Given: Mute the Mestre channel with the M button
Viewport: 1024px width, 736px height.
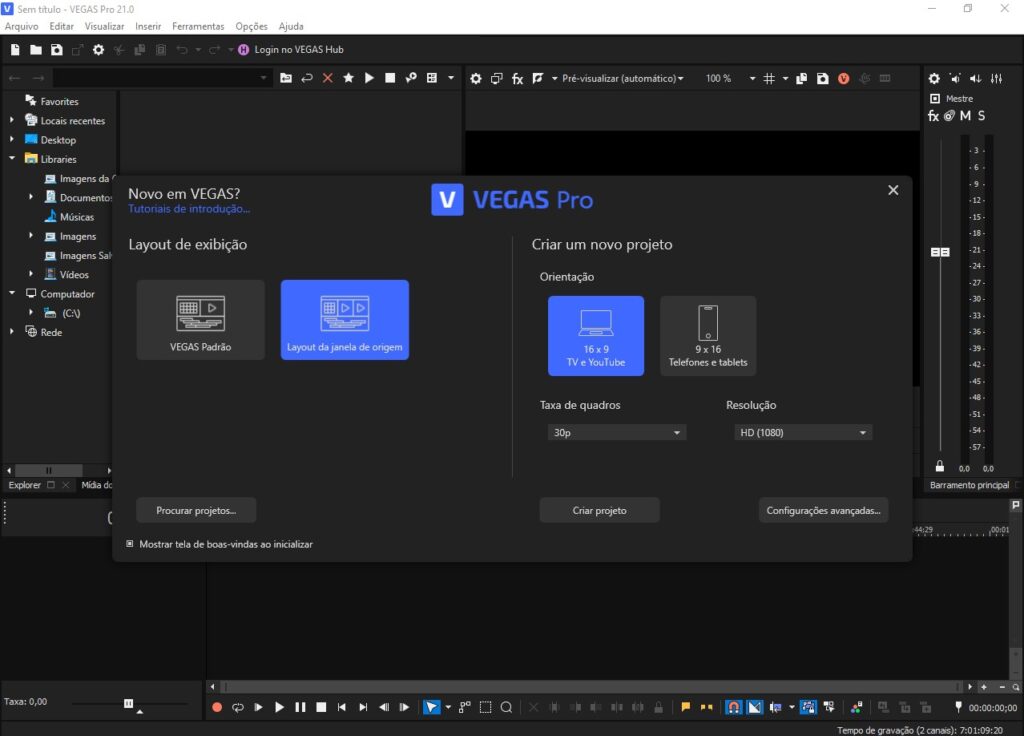Looking at the screenshot, I should pos(964,115).
